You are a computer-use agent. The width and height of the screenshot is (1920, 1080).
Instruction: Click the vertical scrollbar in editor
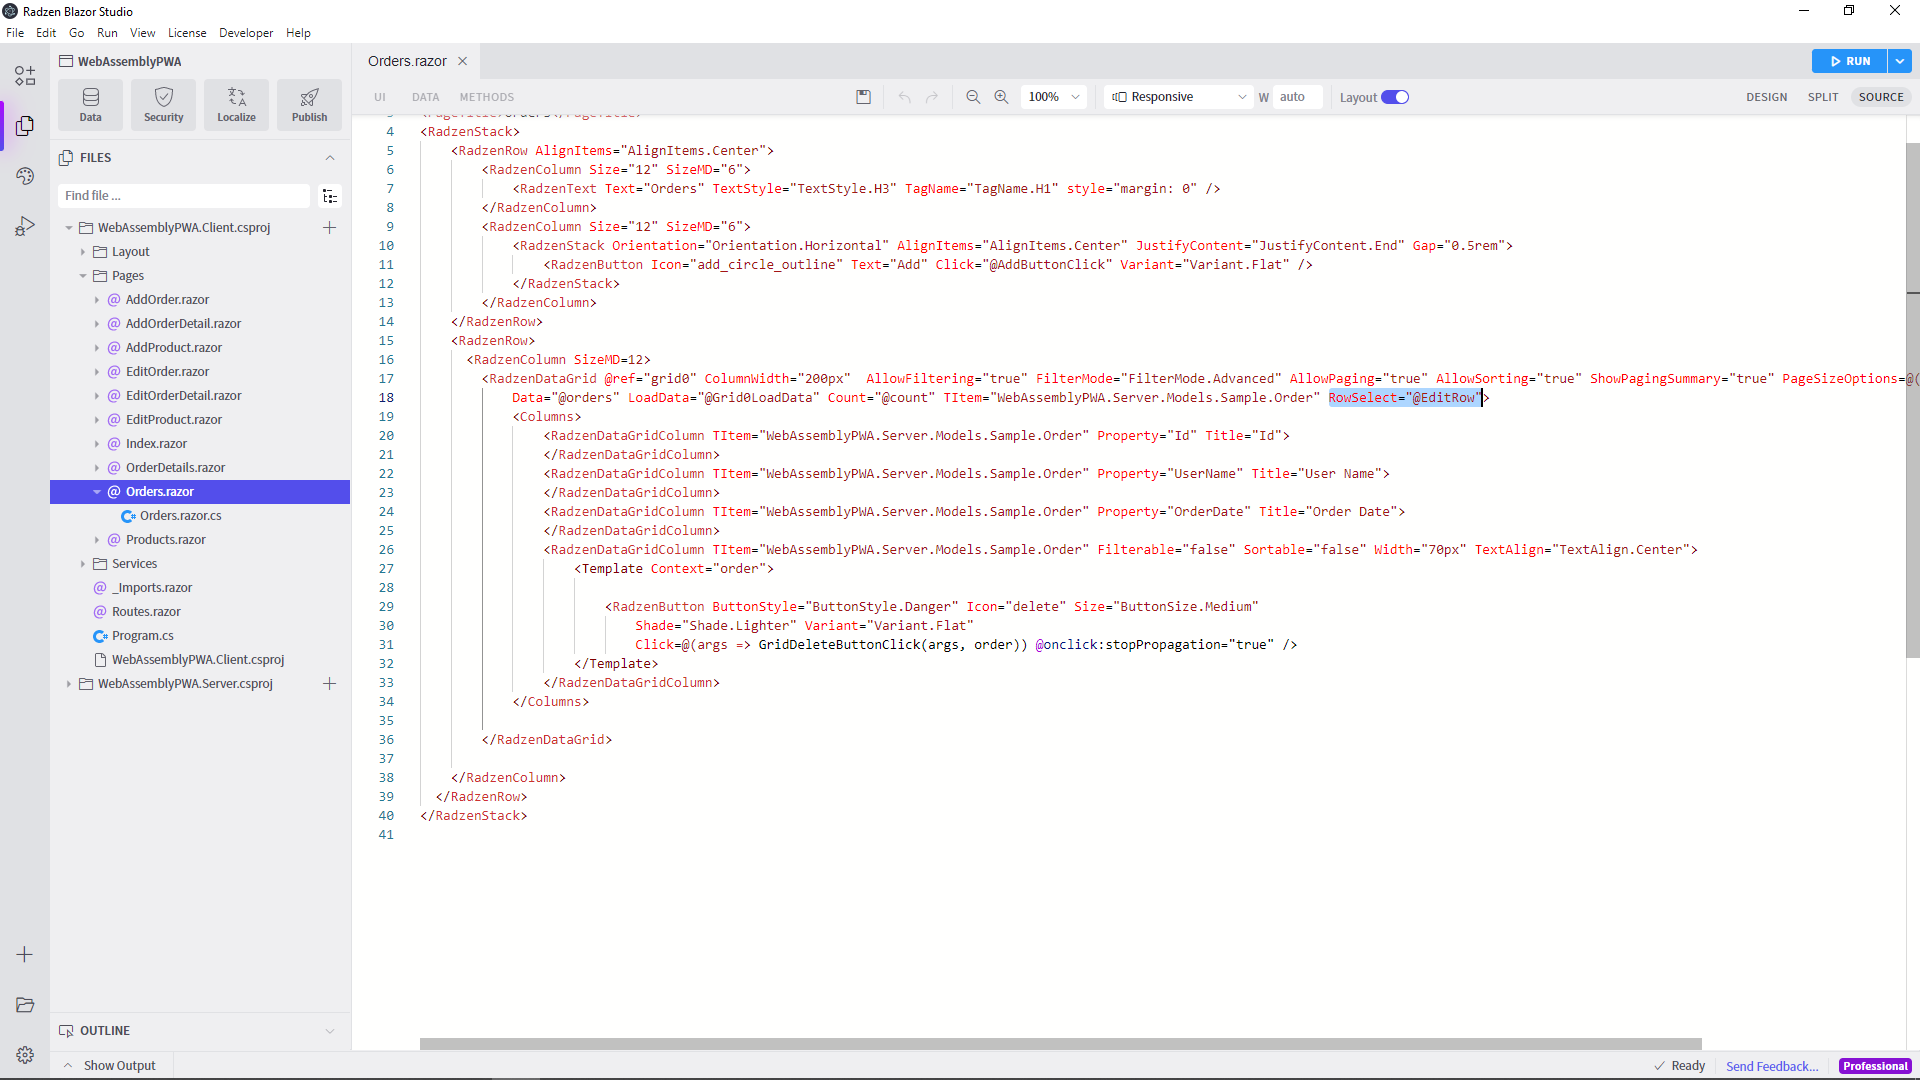(1912, 400)
